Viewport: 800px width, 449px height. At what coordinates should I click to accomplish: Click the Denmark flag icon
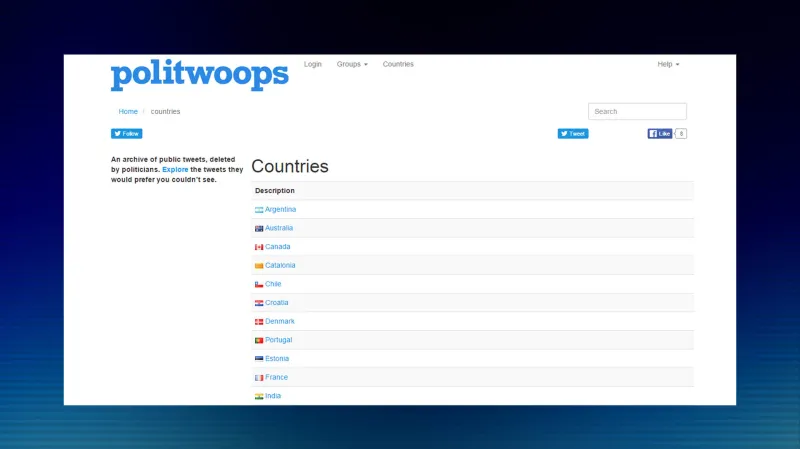tap(259, 322)
